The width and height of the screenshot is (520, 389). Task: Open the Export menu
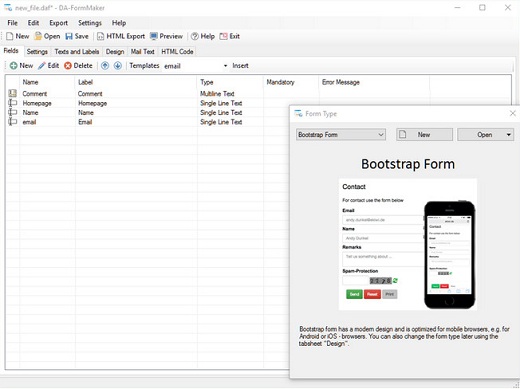point(59,23)
